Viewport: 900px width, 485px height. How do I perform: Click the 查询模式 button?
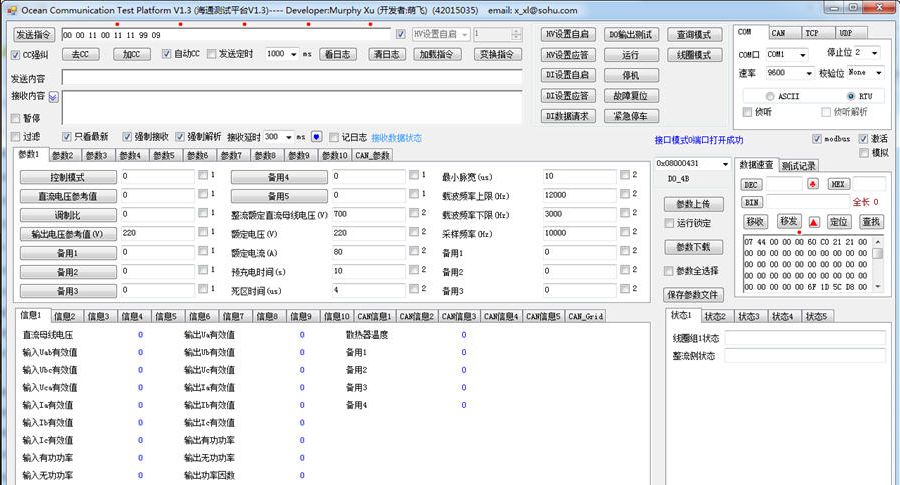(x=695, y=34)
